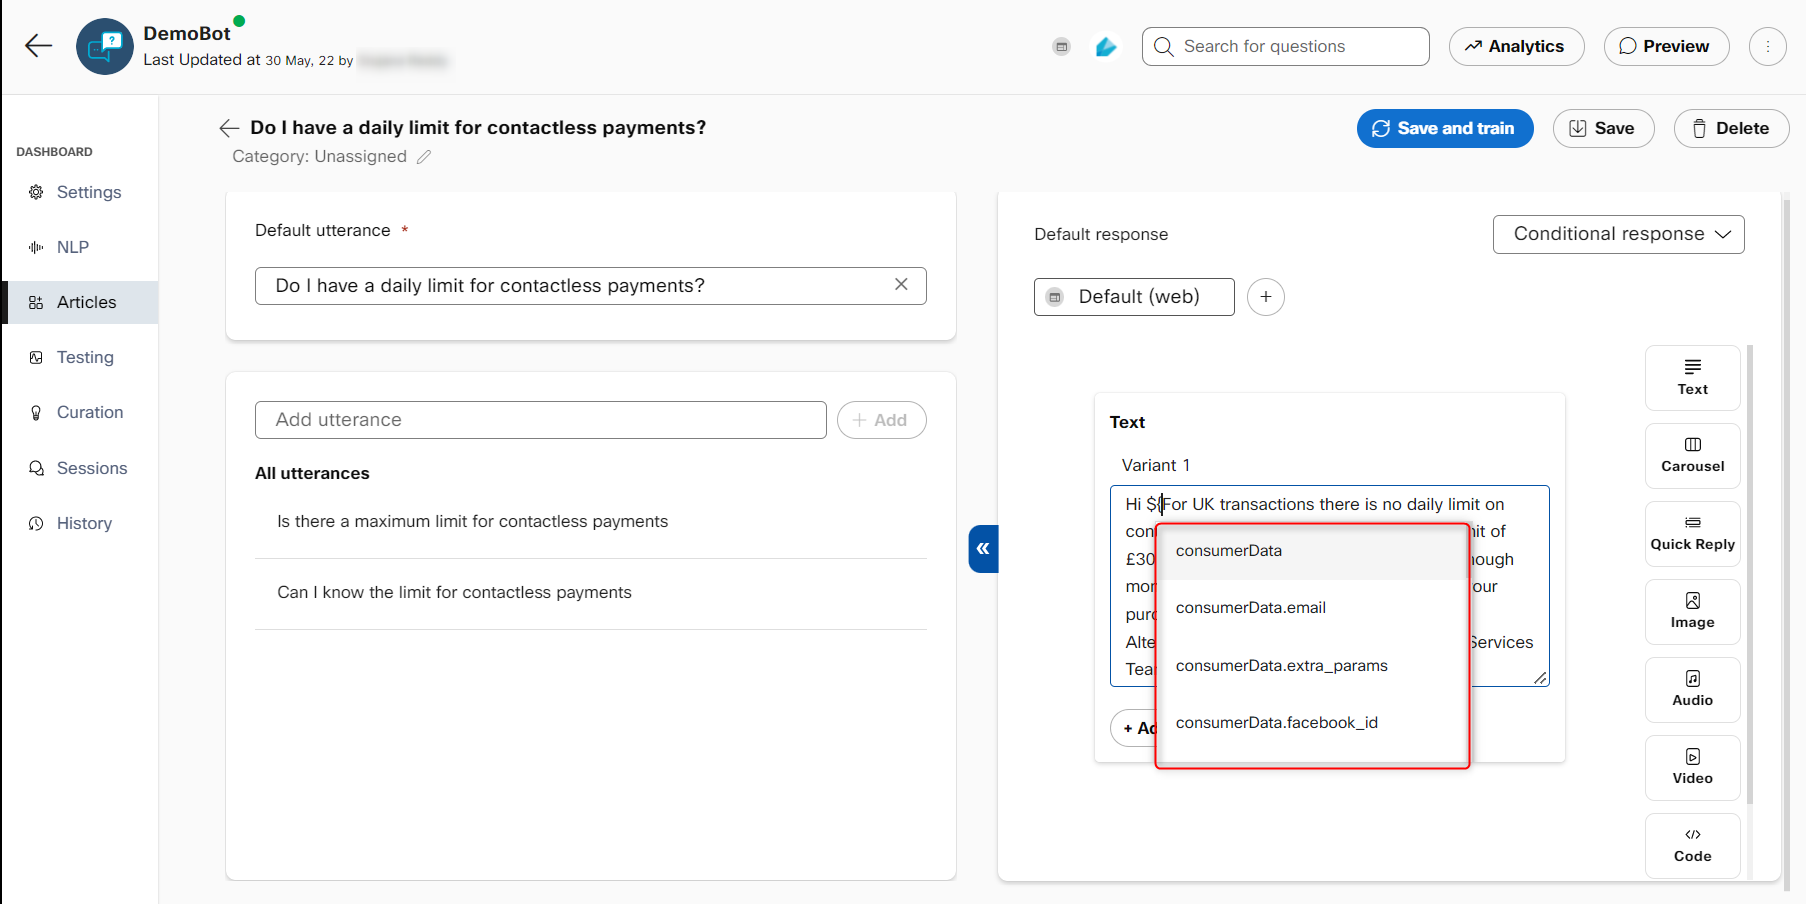Add a Video response block
The height and width of the screenshot is (904, 1806).
point(1692,767)
